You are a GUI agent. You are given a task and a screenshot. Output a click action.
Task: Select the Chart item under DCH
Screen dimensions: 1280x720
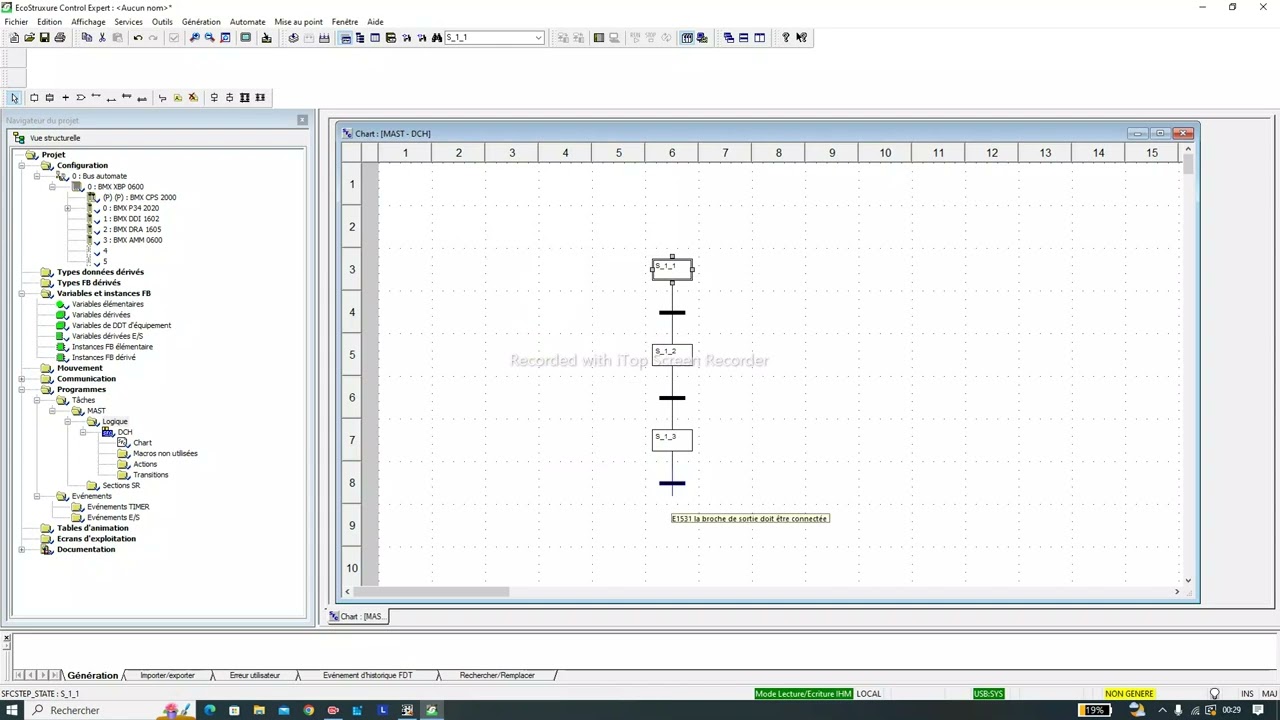tap(142, 443)
